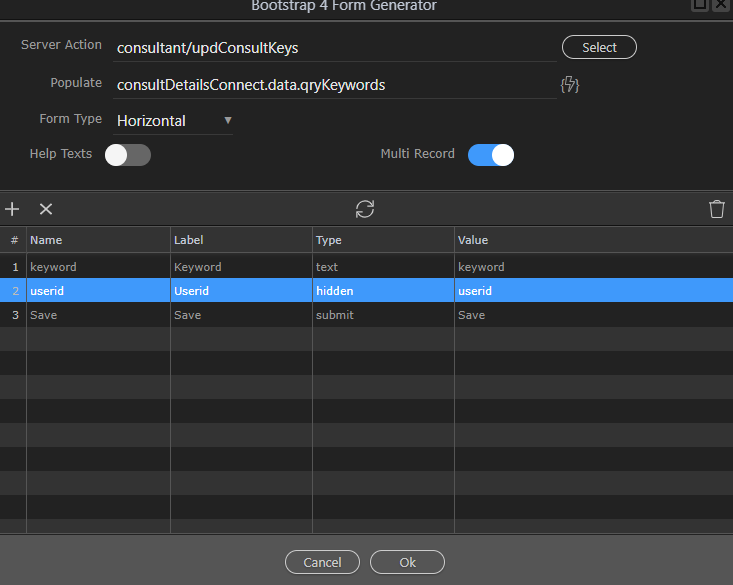Select the keyword row in the table
Image resolution: width=733 pixels, height=585 pixels.
click(98, 267)
